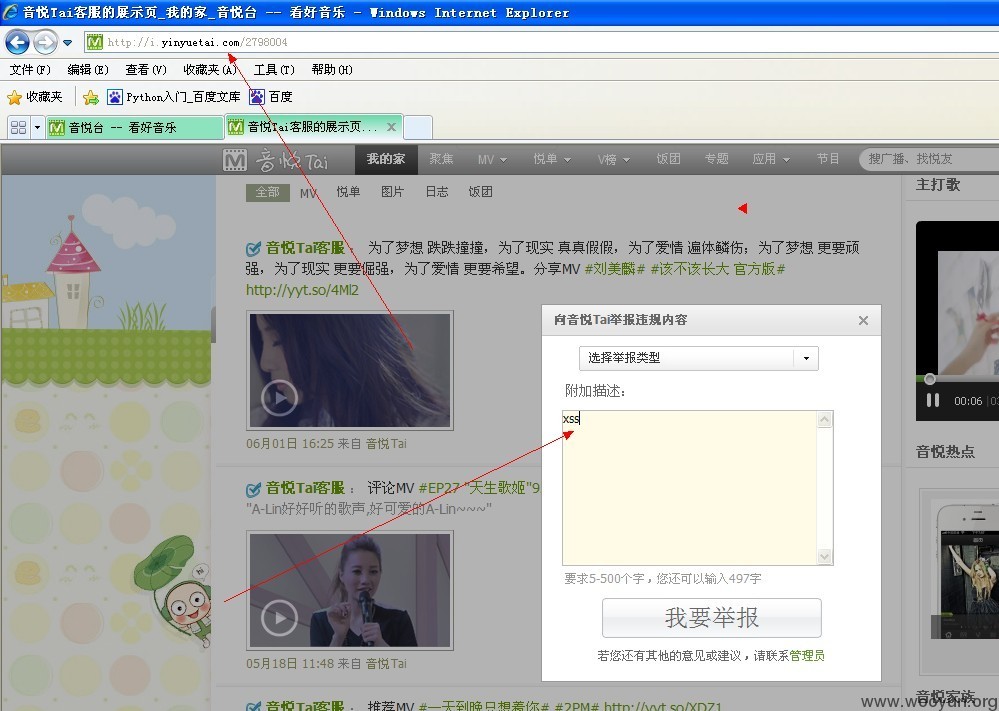The image size is (999, 711).
Task: Click the phone app image under 音悦热点
Action: click(x=967, y=570)
